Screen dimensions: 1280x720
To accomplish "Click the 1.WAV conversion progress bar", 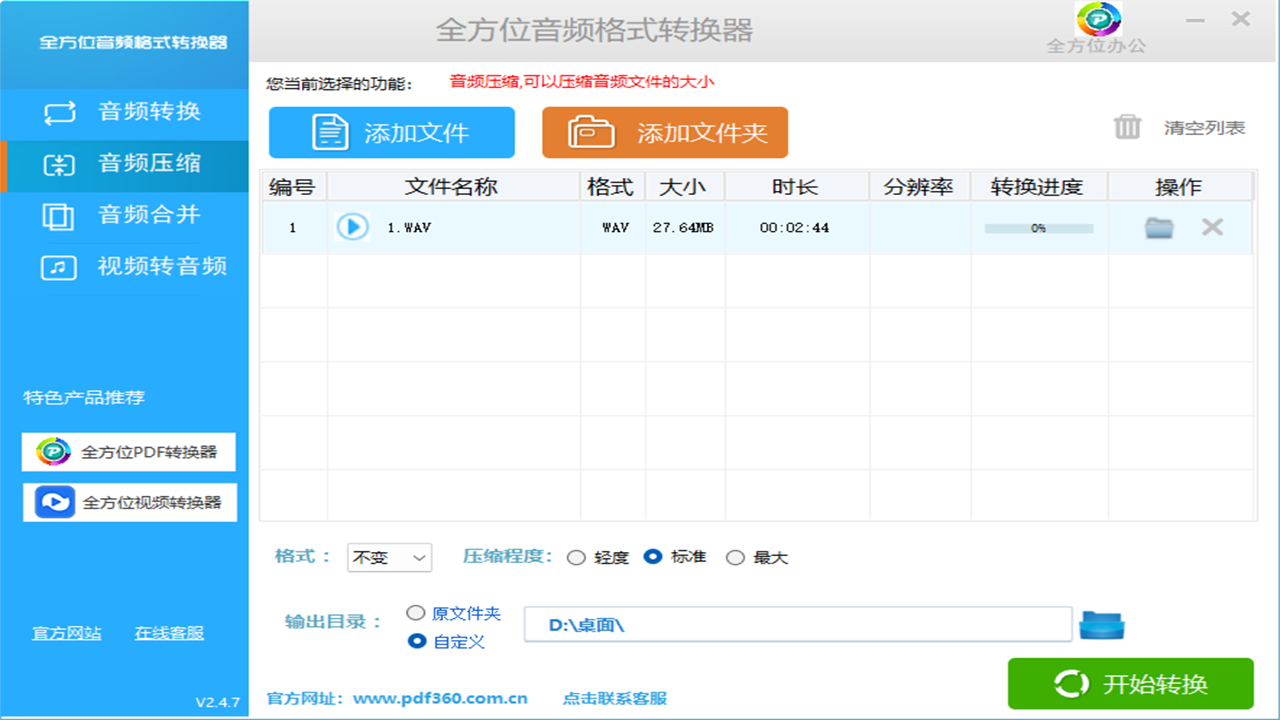I will 1038,228.
